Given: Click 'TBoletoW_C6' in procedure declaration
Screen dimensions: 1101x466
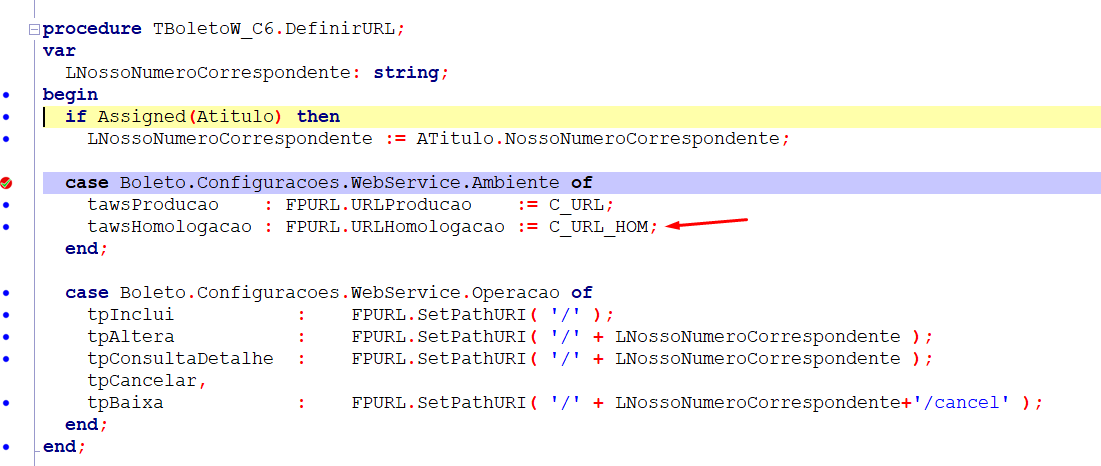Looking at the screenshot, I should point(213,29).
